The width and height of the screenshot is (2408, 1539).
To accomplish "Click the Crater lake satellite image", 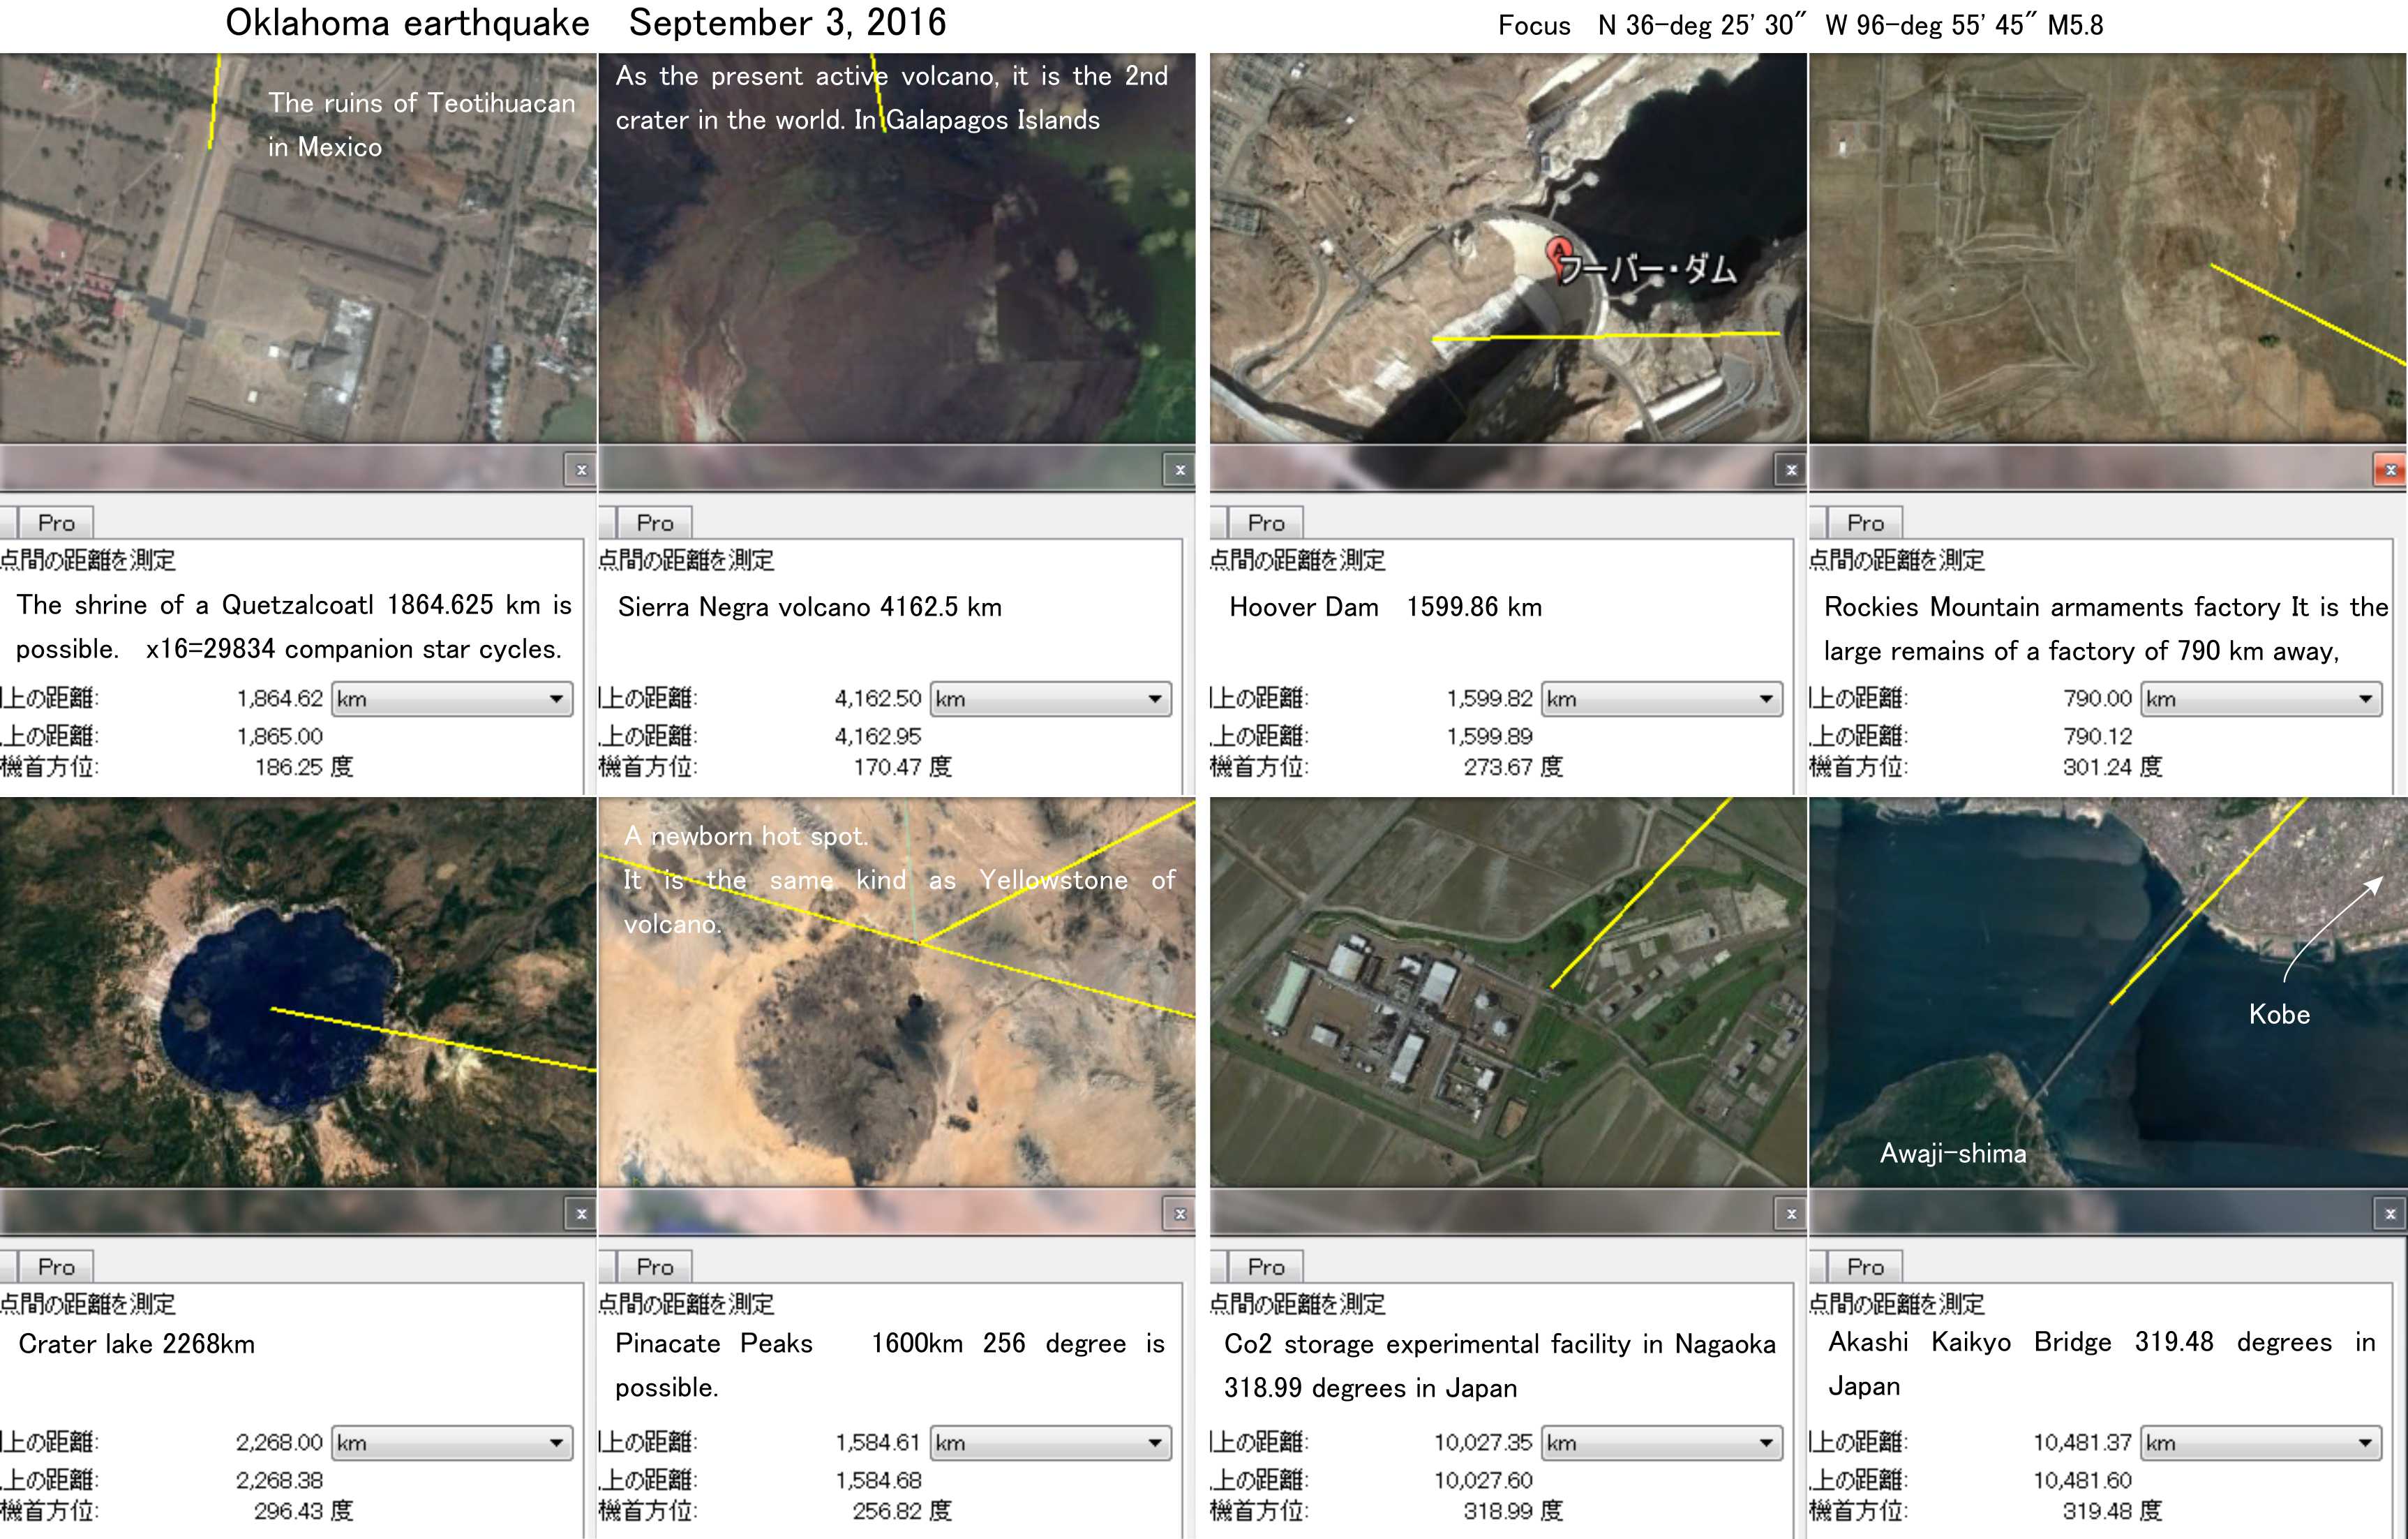I will (x=298, y=992).
